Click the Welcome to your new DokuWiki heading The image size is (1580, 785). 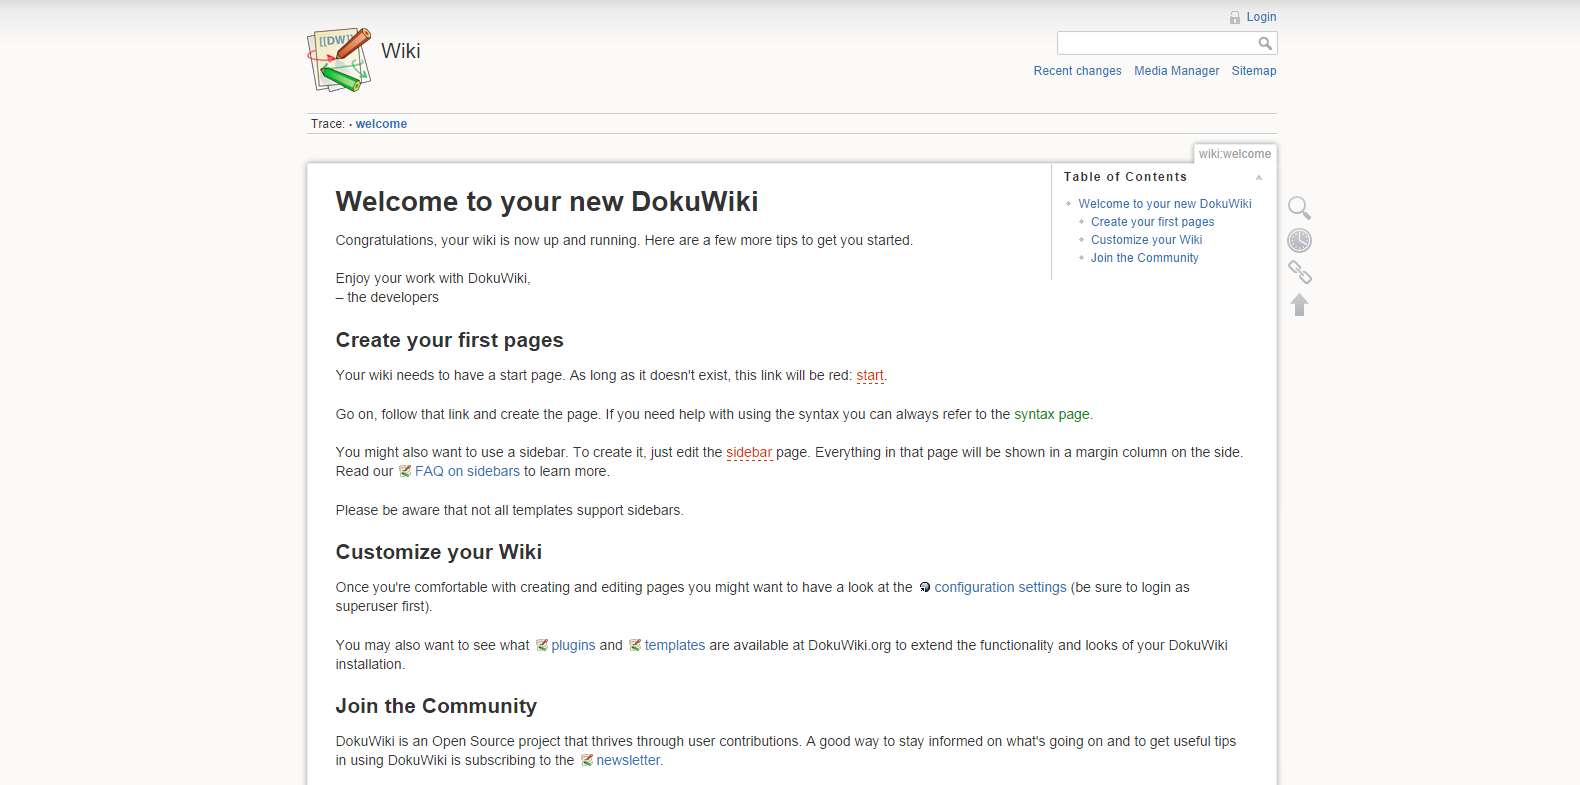click(547, 202)
